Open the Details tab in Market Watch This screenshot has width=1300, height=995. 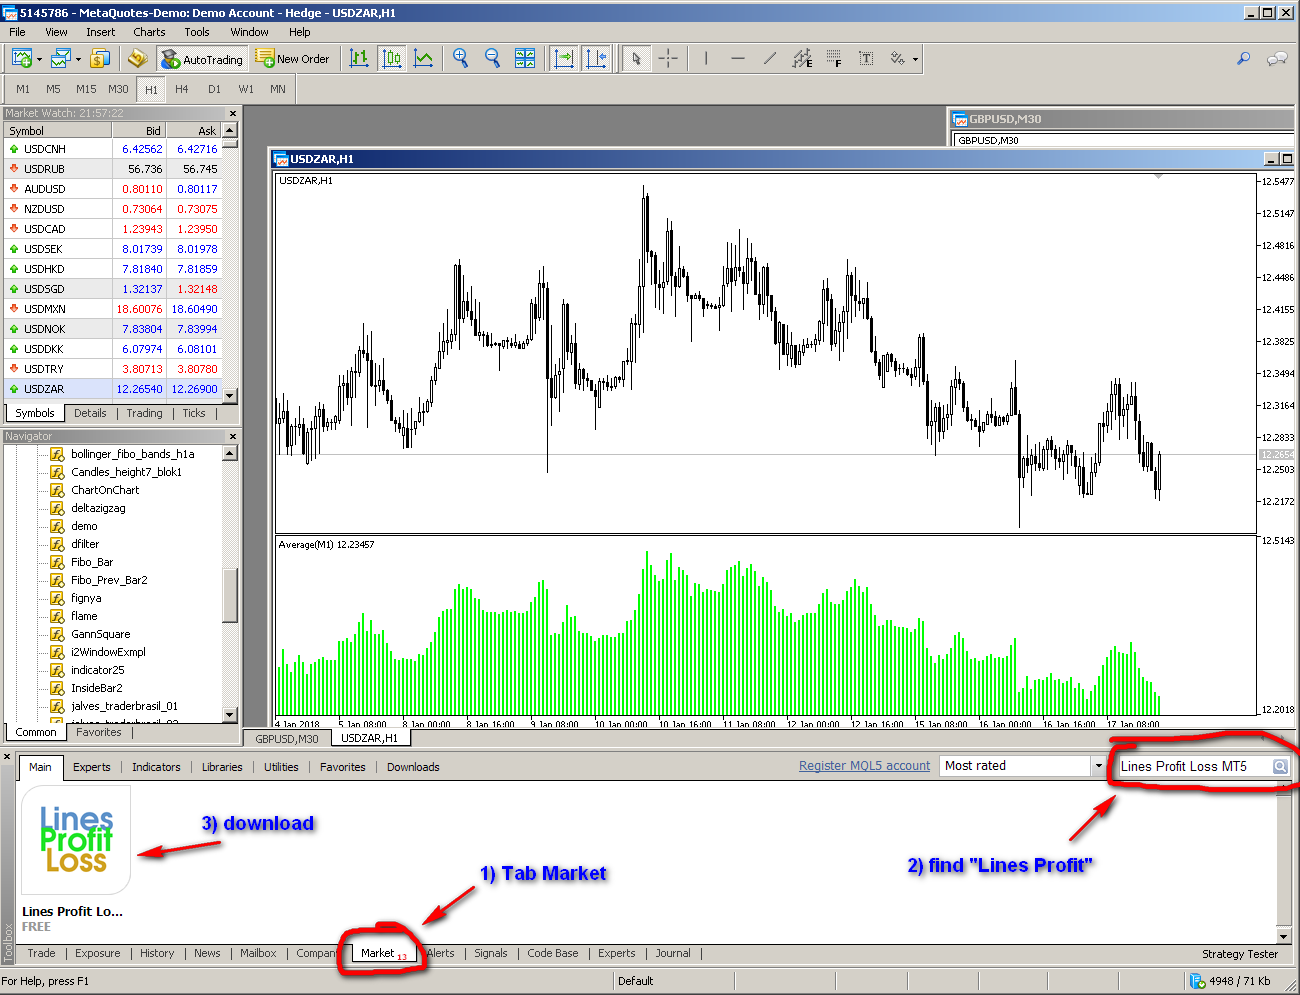[x=90, y=413]
